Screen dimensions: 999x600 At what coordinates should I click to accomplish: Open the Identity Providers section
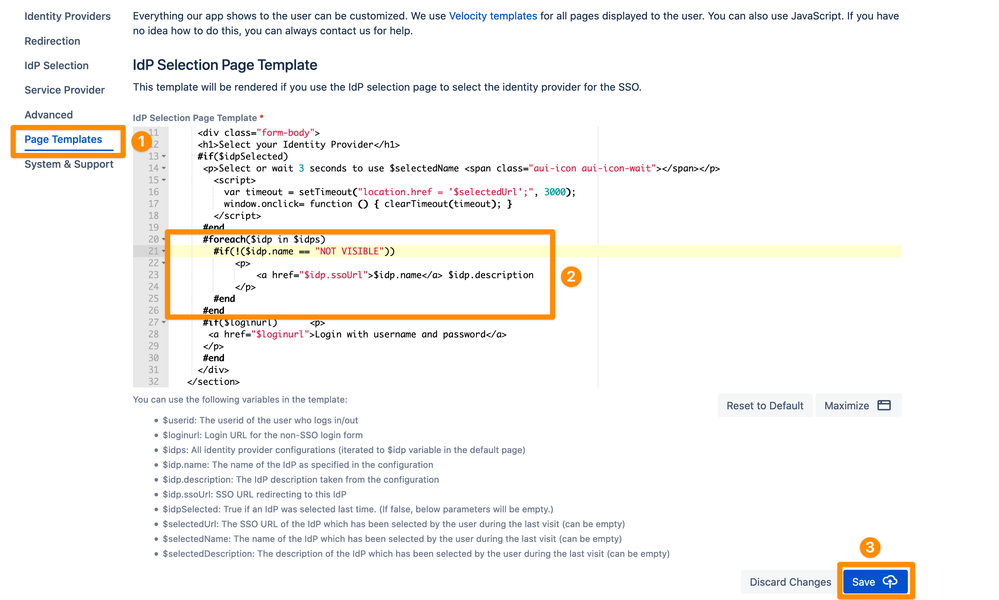point(68,16)
